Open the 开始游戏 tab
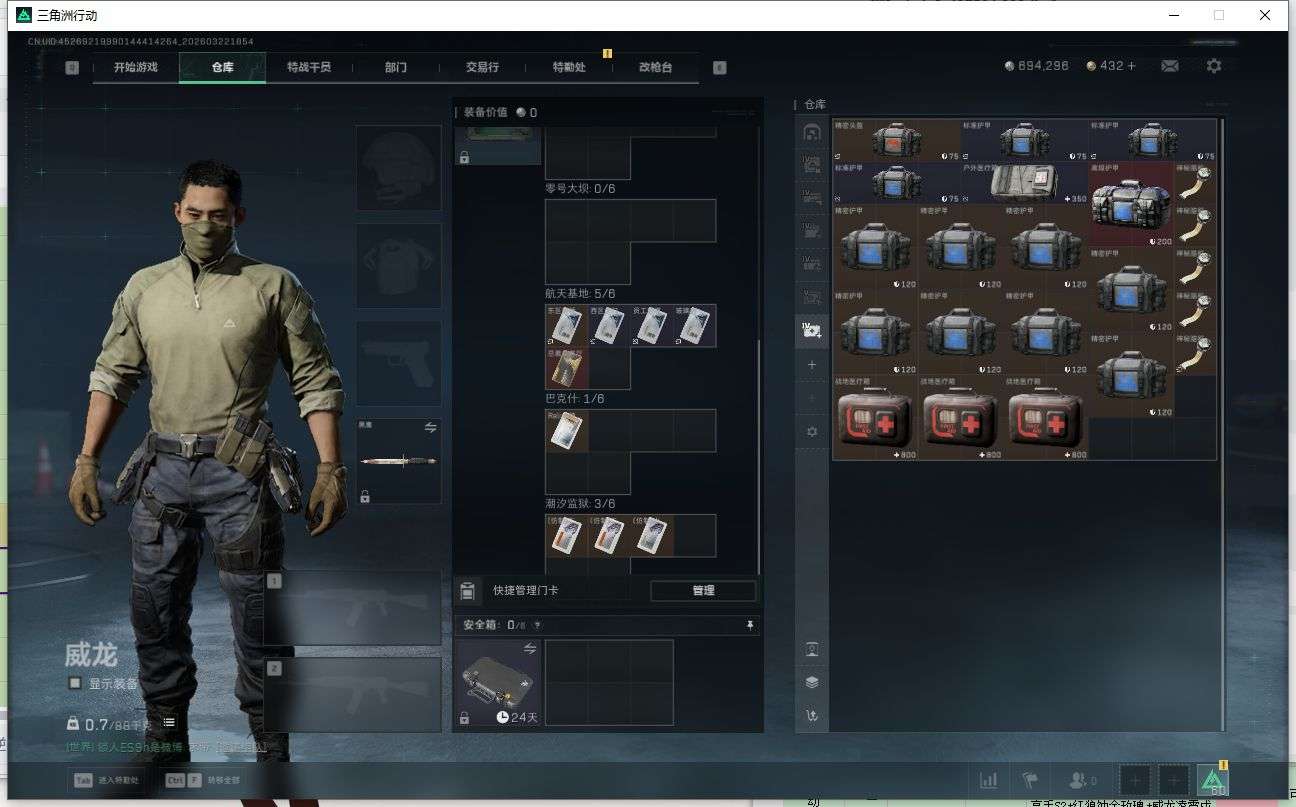 [136, 67]
